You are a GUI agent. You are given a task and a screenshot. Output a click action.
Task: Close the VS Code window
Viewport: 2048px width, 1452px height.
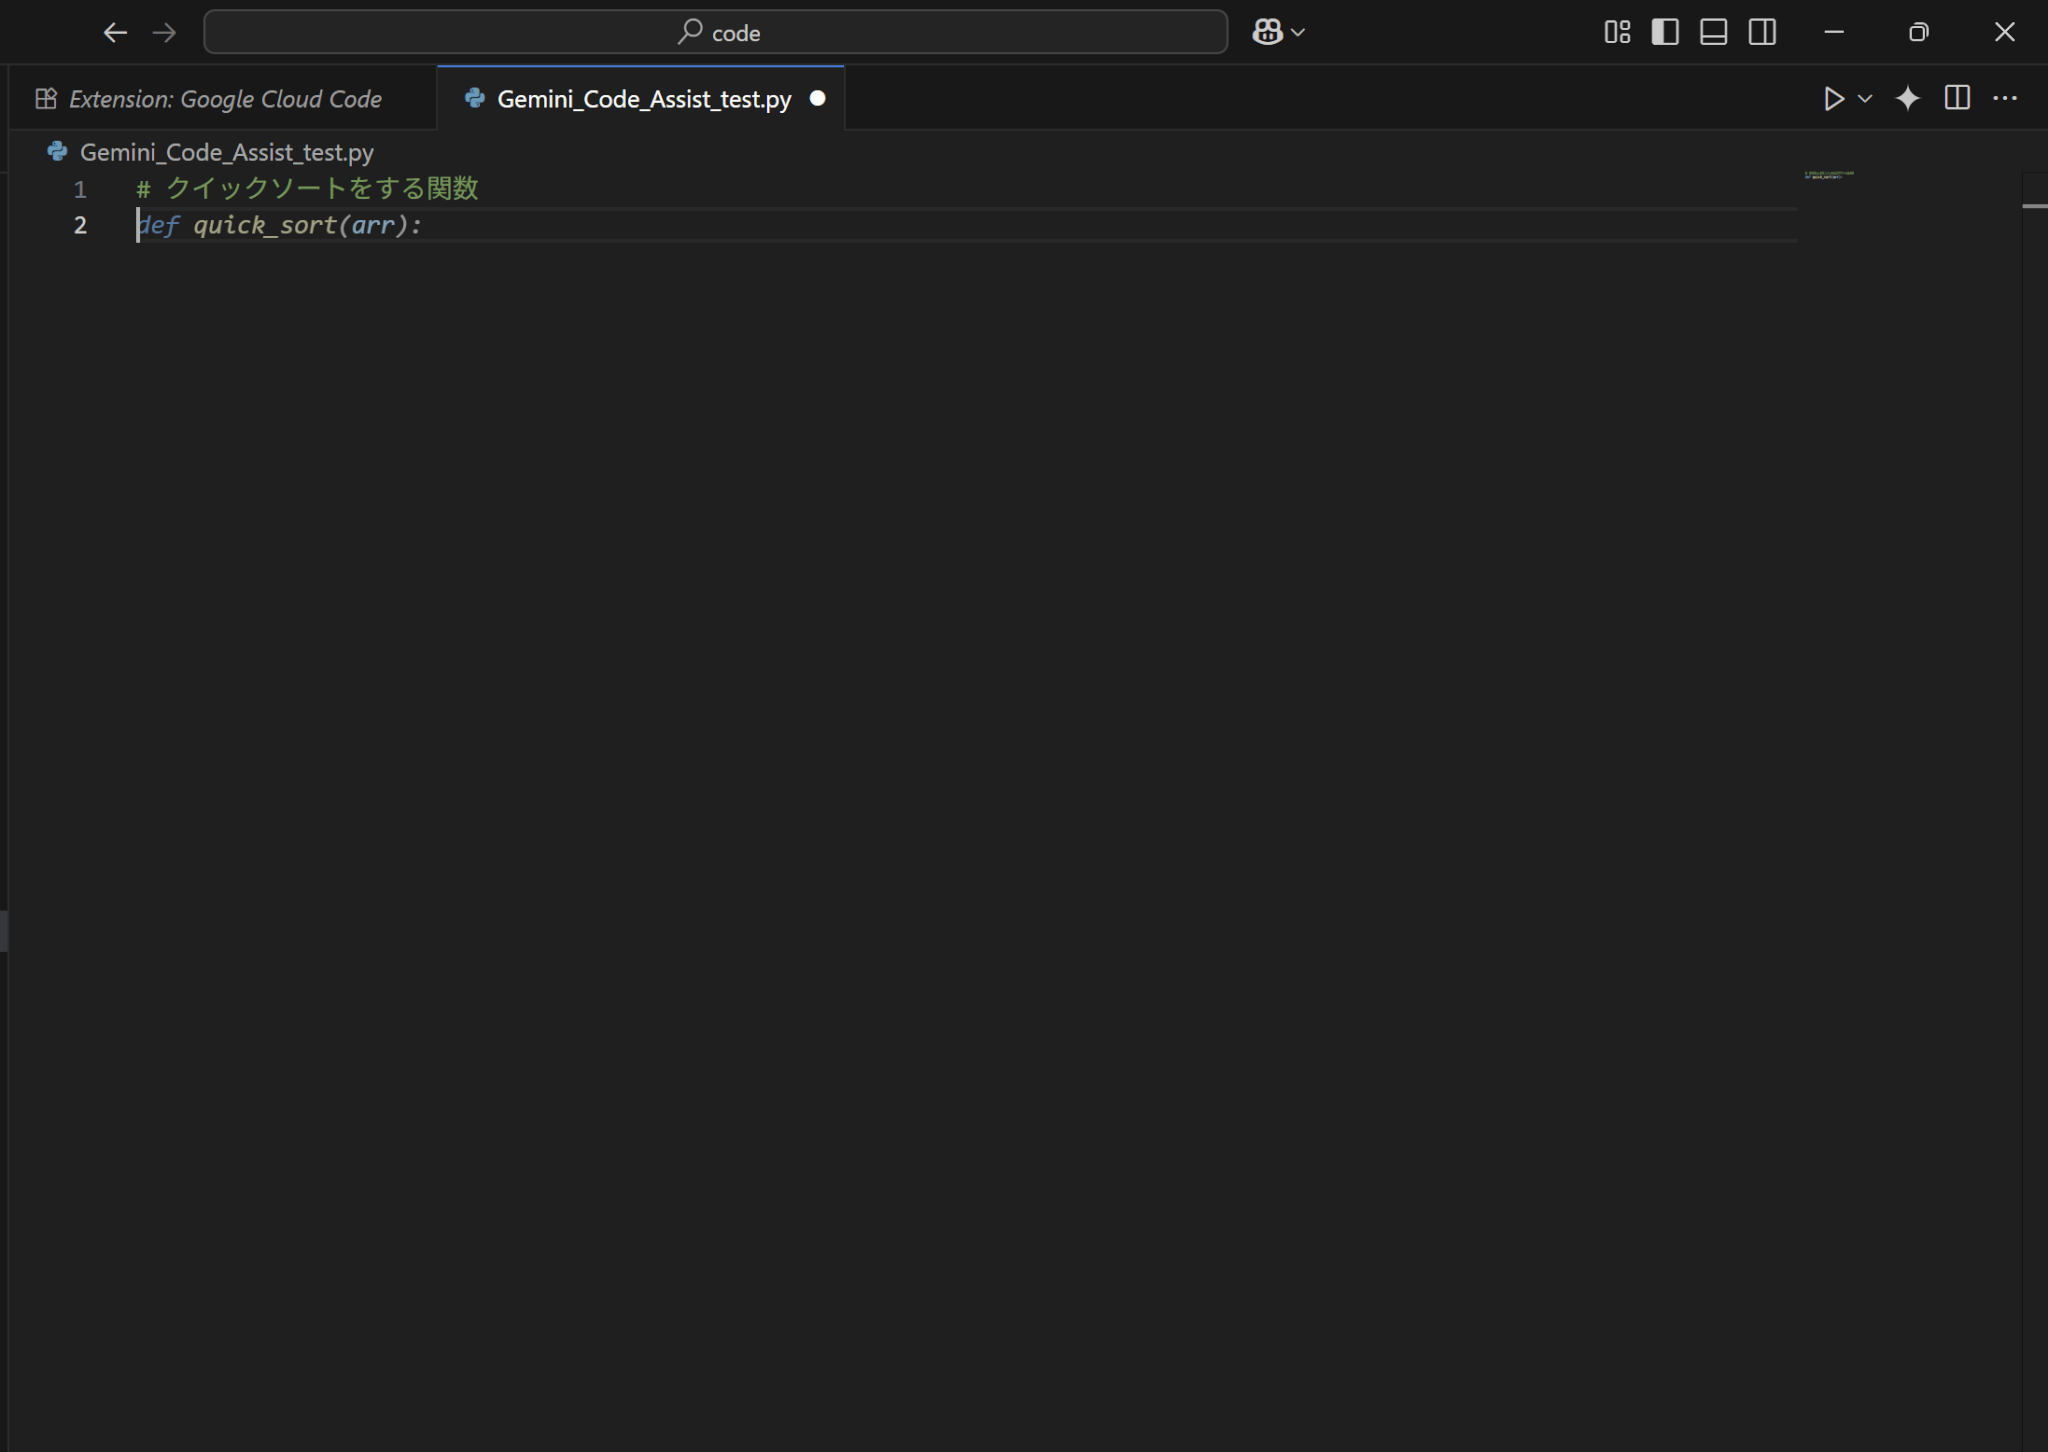tap(2004, 32)
